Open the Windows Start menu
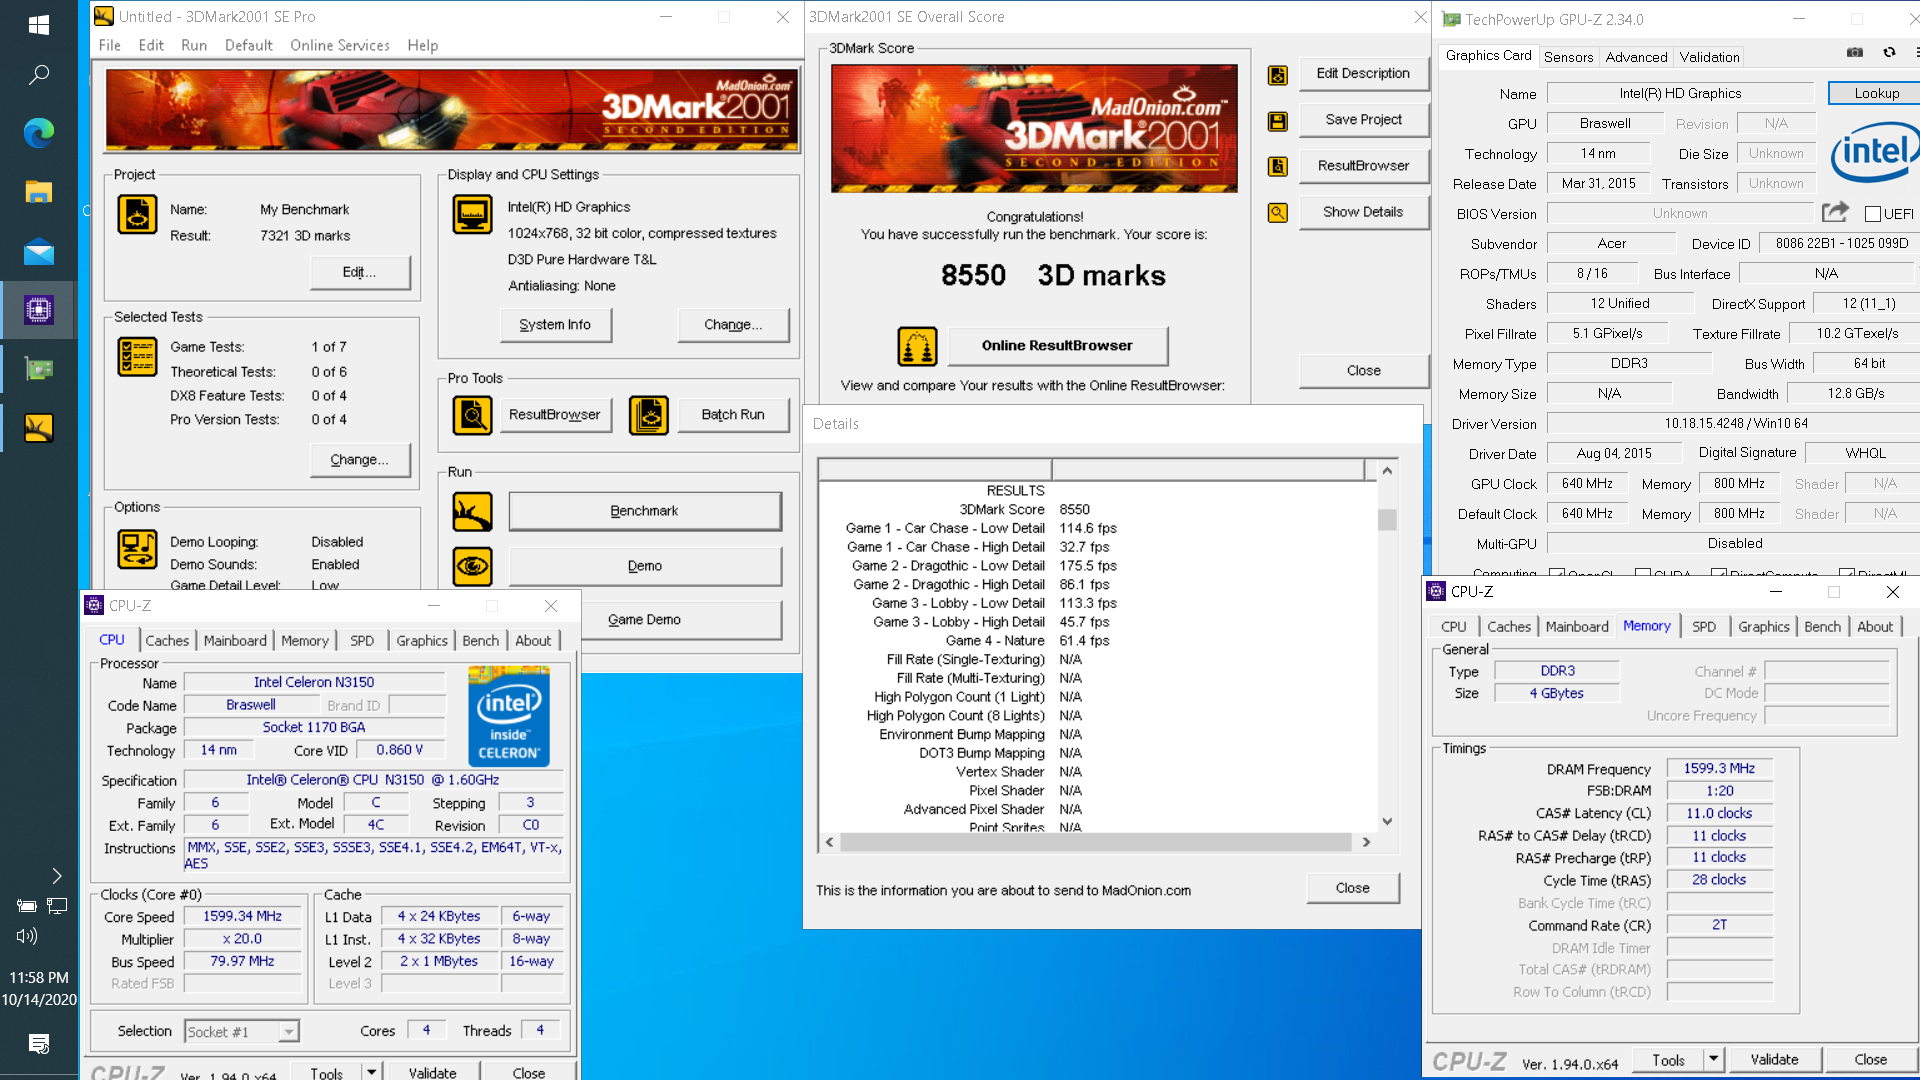 pyautogui.click(x=39, y=25)
